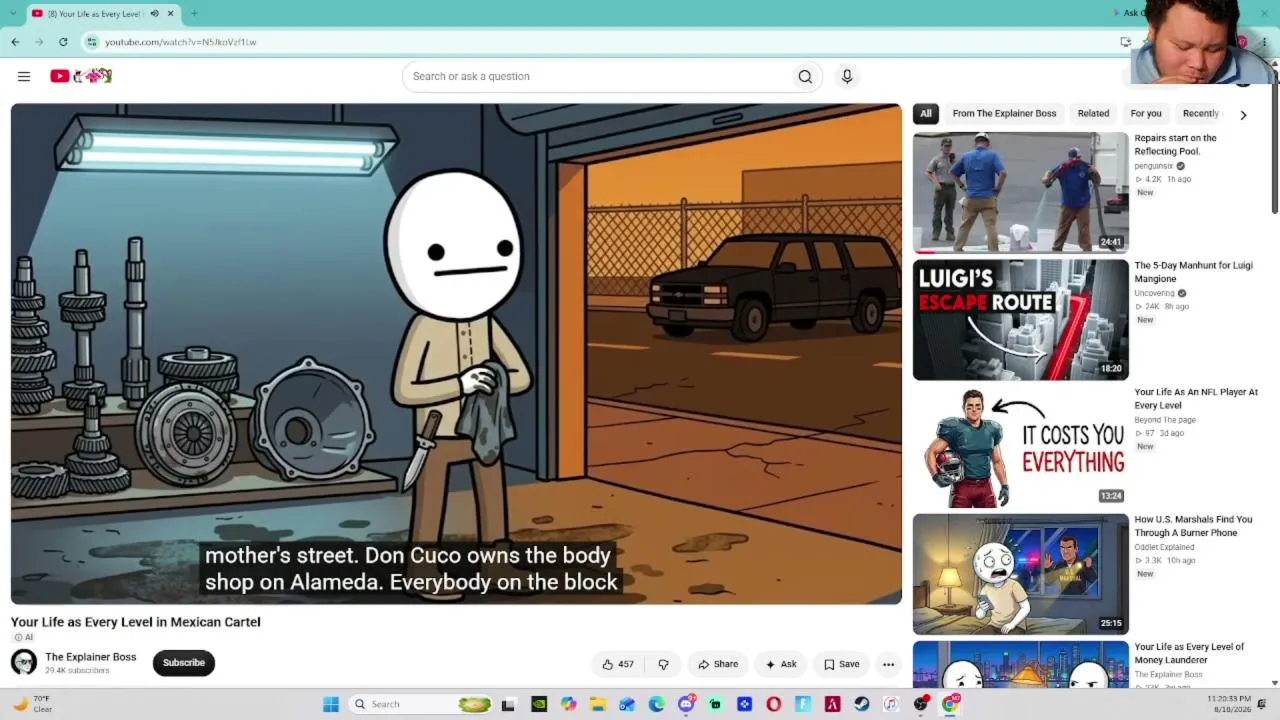Launch Steam from taskbar

861,704
